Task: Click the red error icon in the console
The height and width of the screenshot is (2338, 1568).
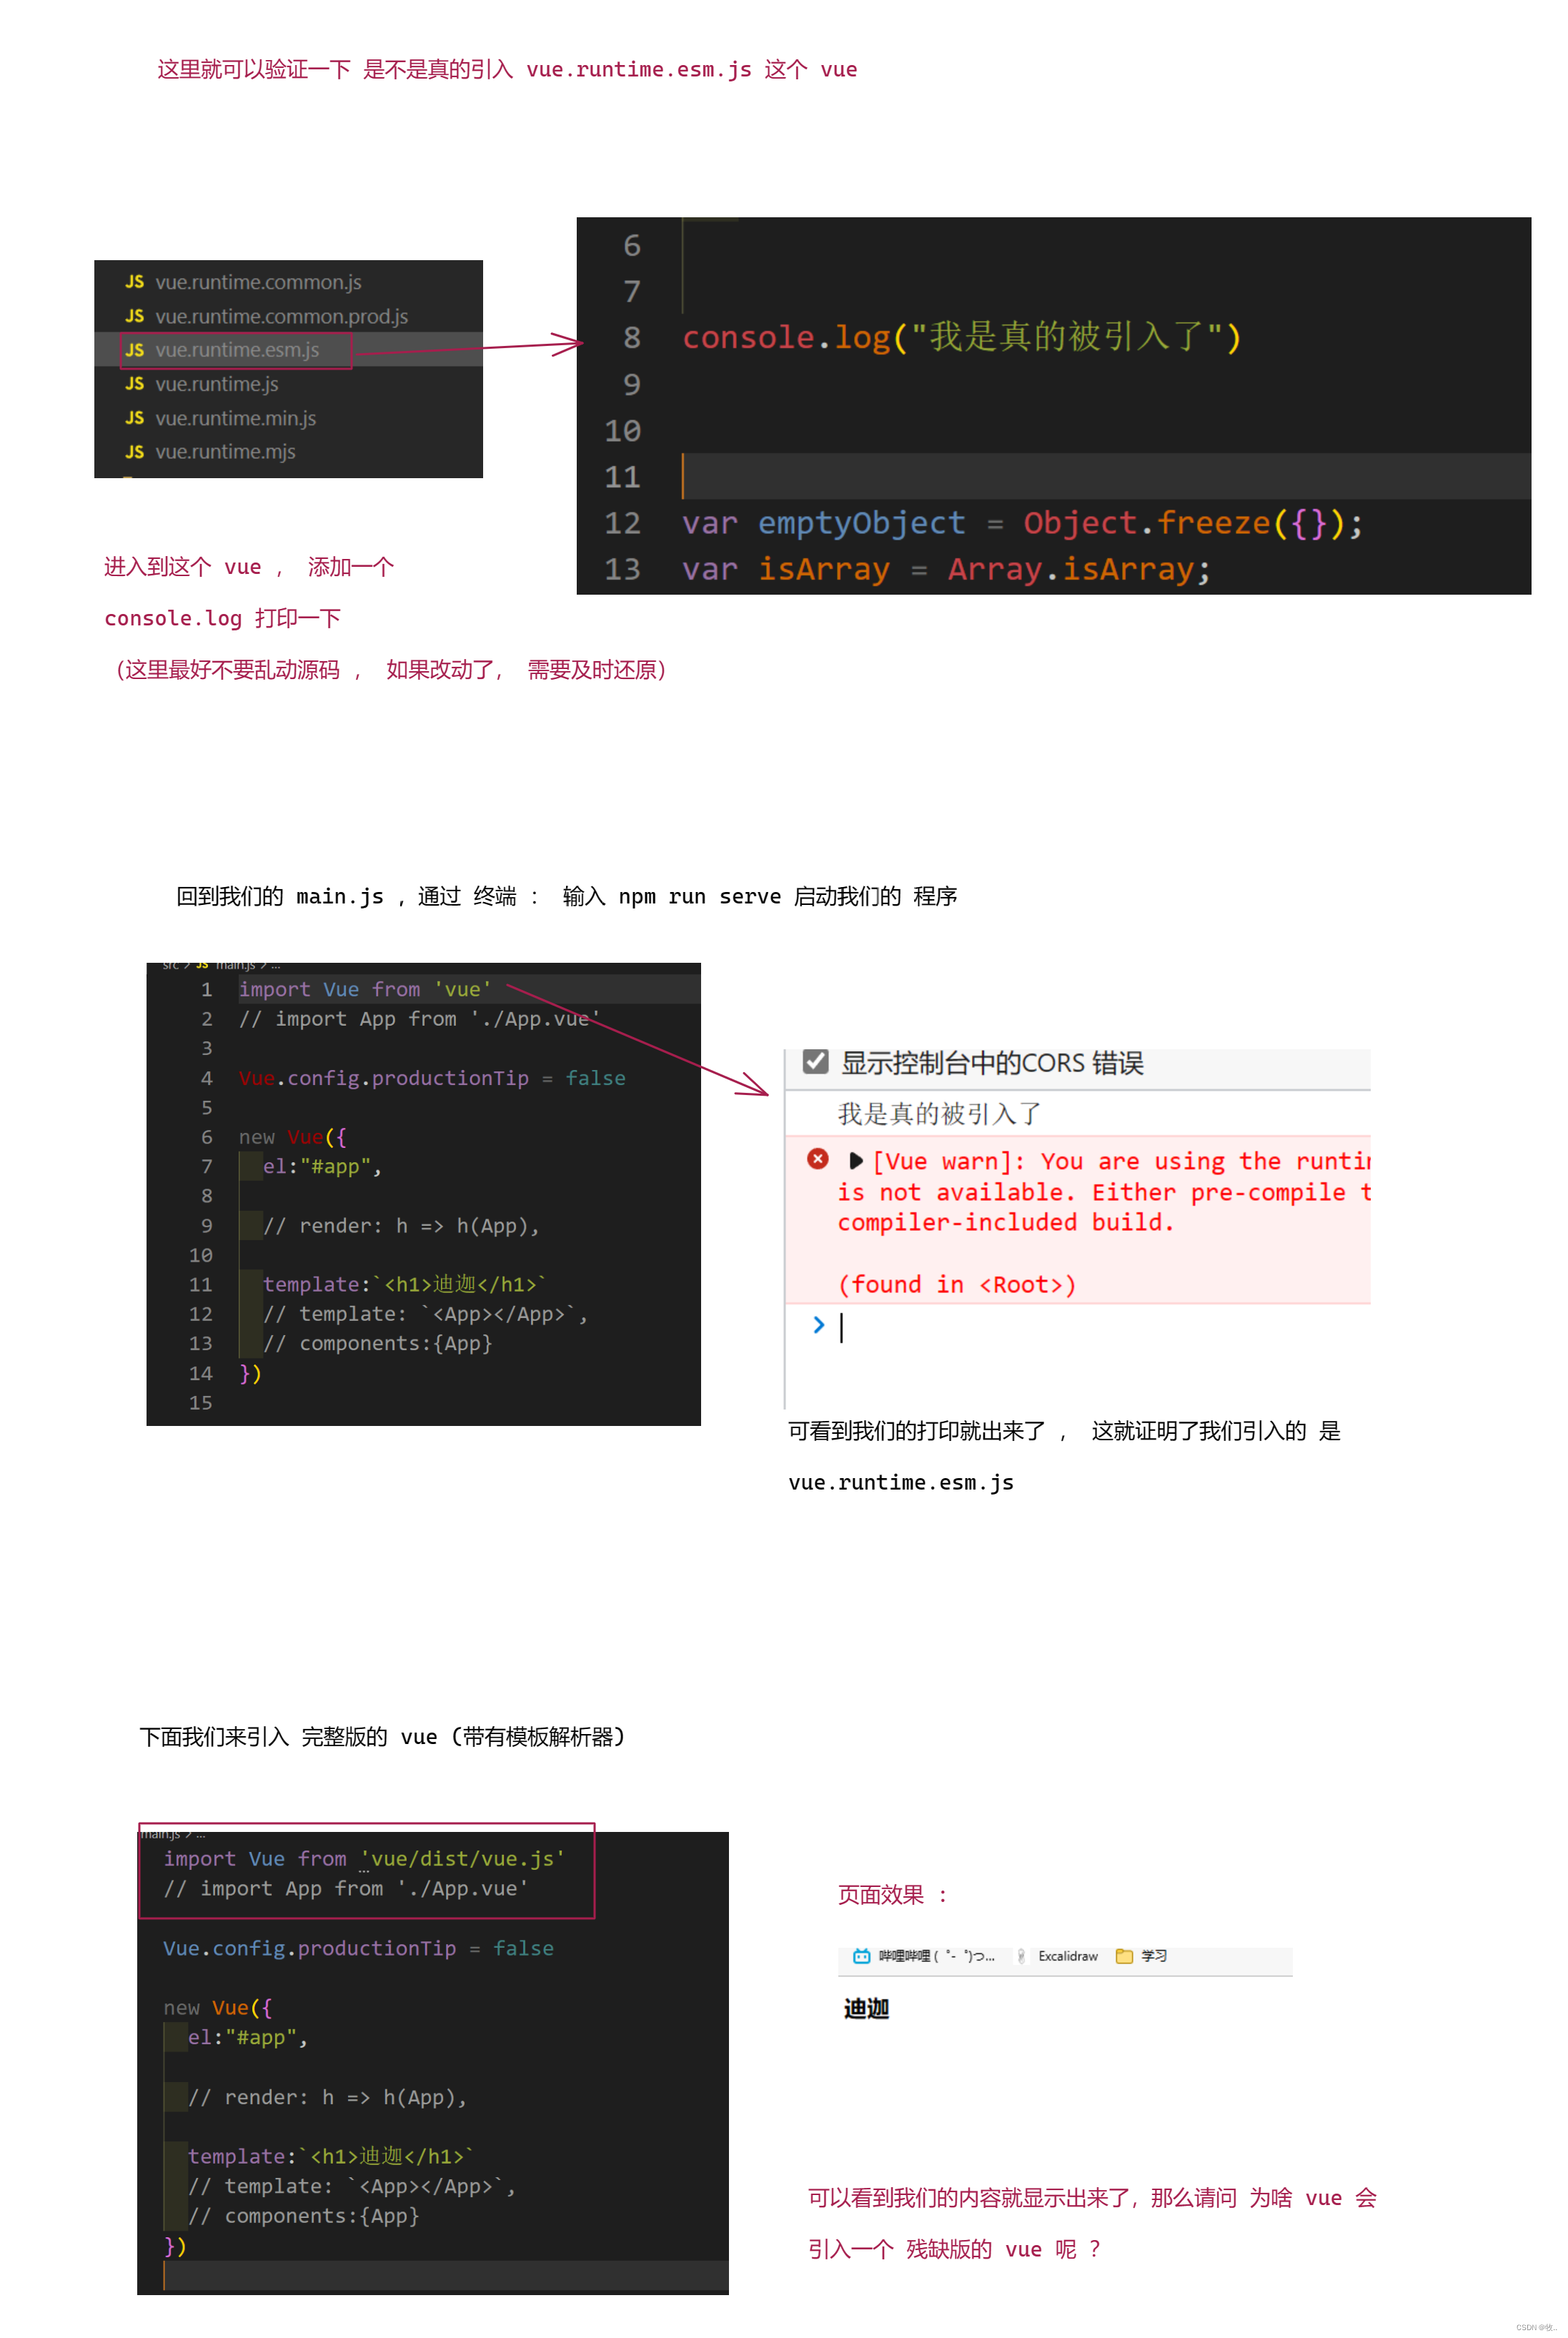Action: click(x=818, y=1159)
